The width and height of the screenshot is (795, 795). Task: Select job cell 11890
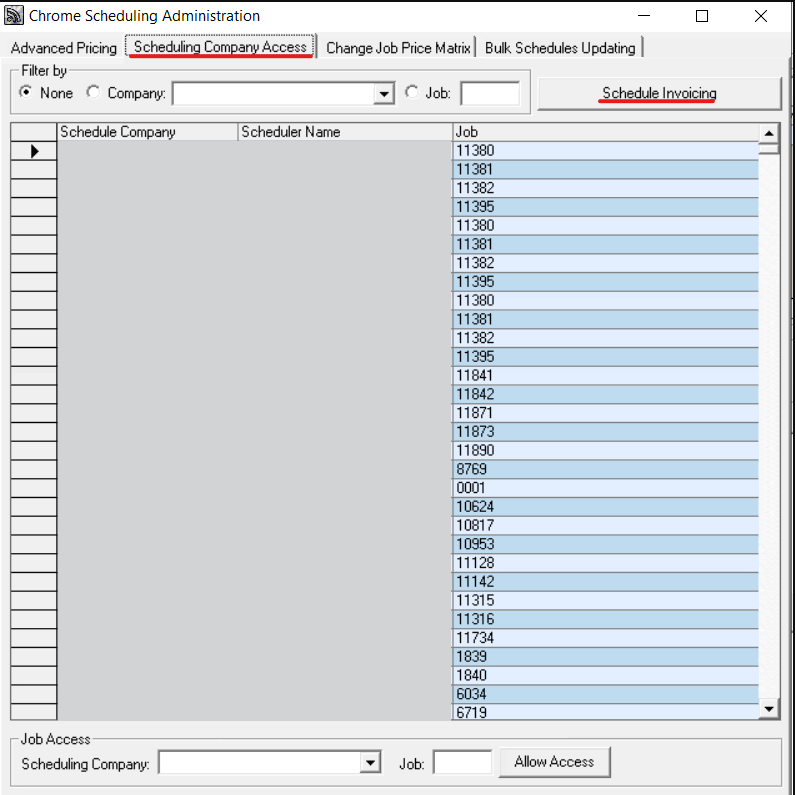605,451
